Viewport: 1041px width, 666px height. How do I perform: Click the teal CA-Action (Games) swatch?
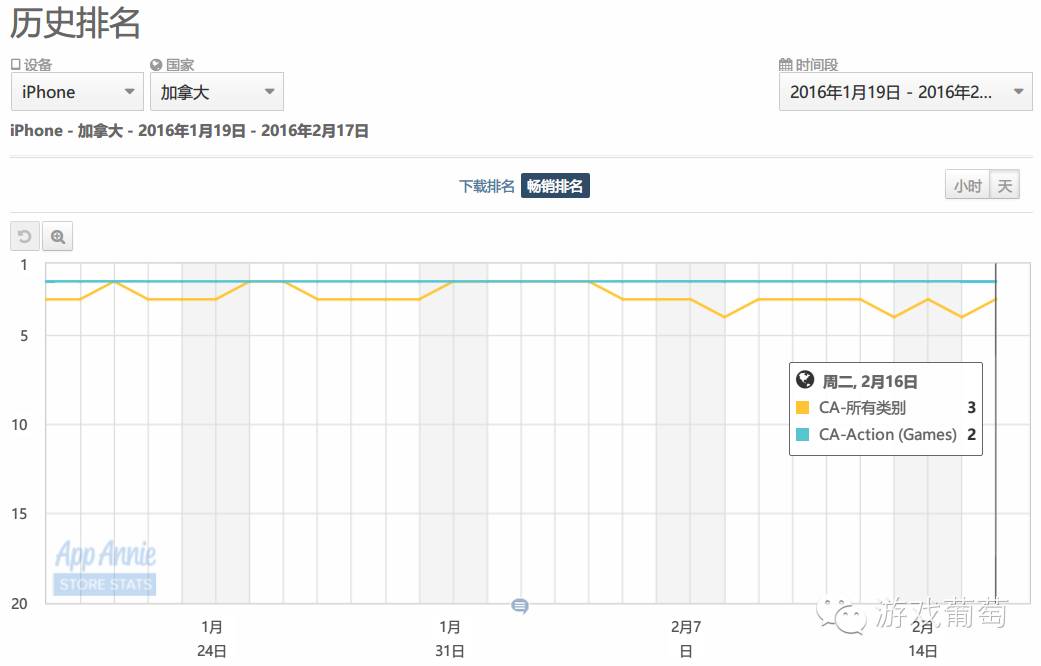802,435
